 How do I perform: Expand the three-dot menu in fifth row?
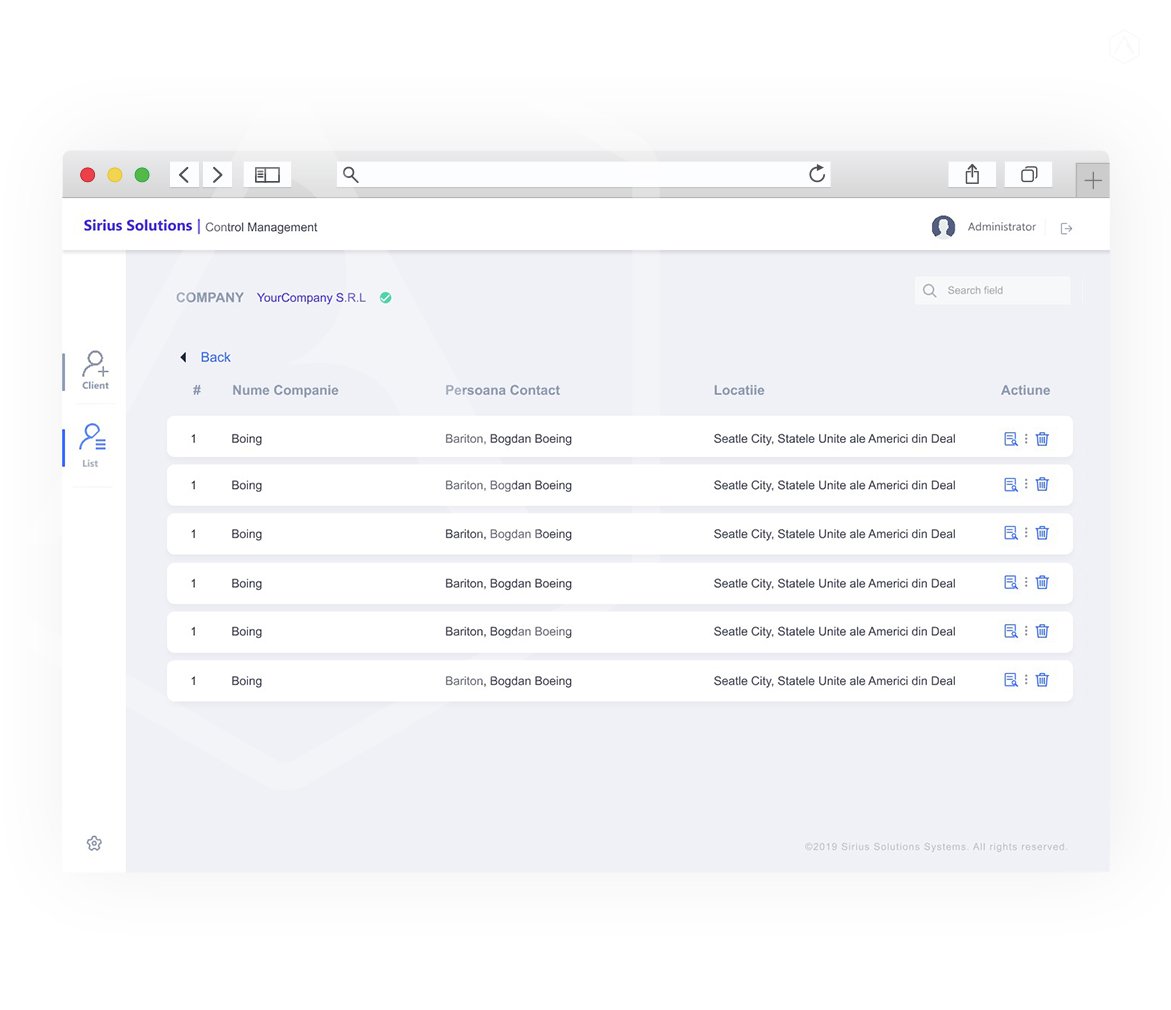click(1026, 630)
